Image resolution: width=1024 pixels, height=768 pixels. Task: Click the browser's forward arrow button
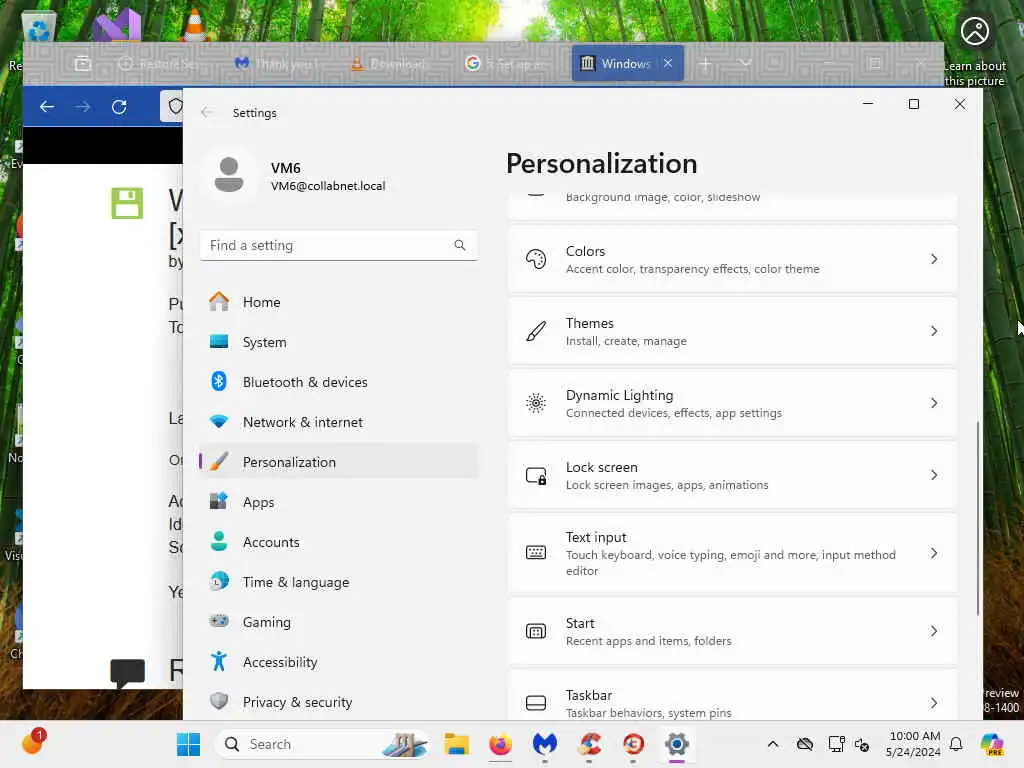pyautogui.click(x=83, y=106)
